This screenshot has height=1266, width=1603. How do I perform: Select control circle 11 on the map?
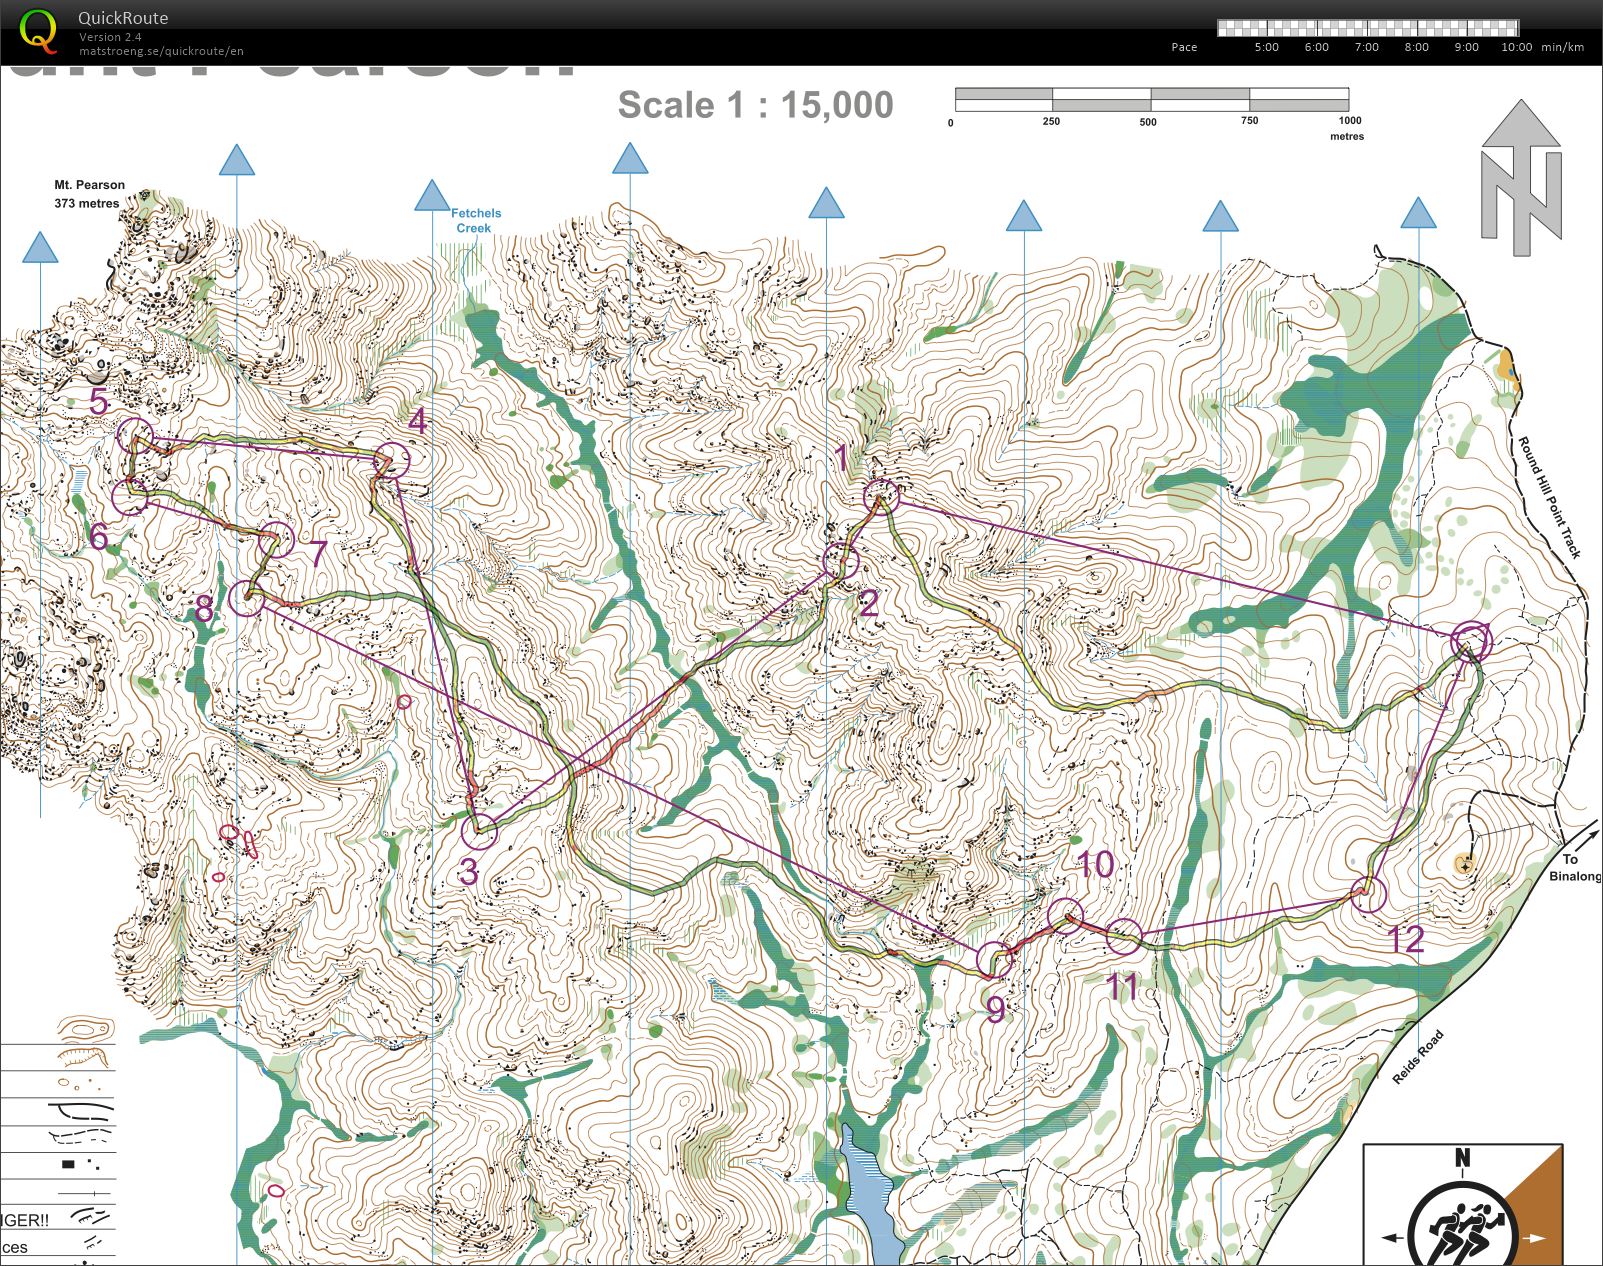click(x=1124, y=936)
